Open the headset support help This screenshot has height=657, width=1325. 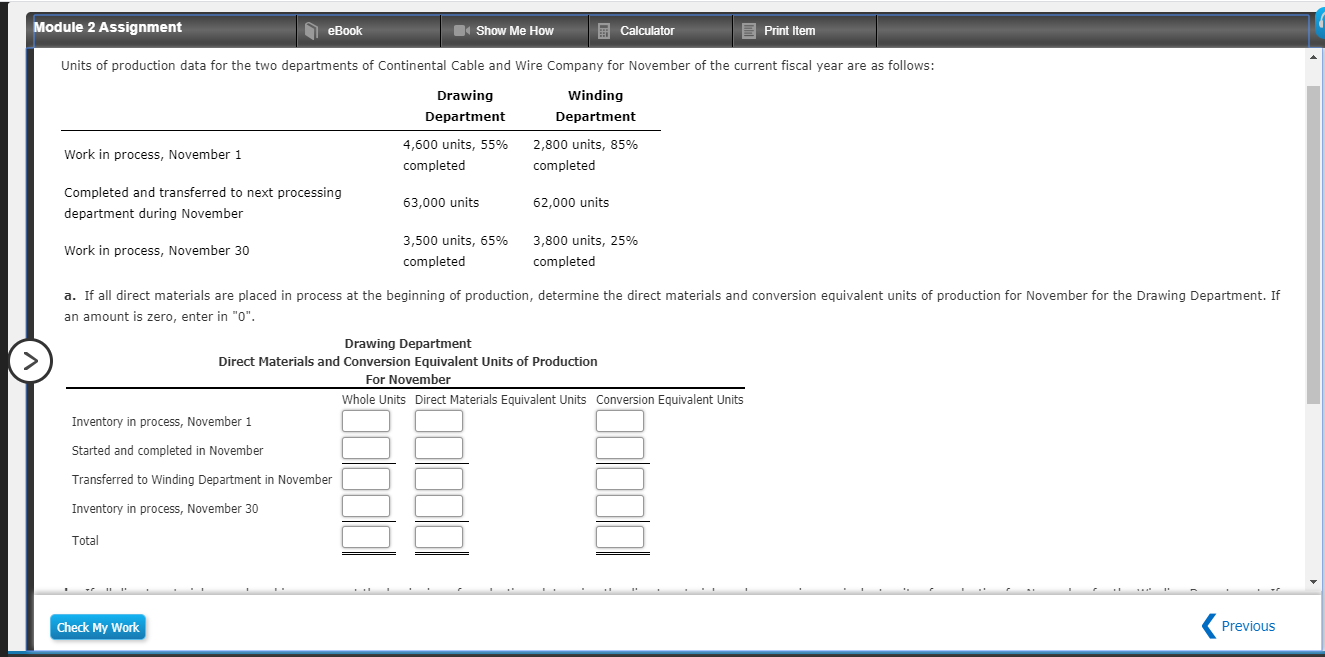click(1318, 20)
